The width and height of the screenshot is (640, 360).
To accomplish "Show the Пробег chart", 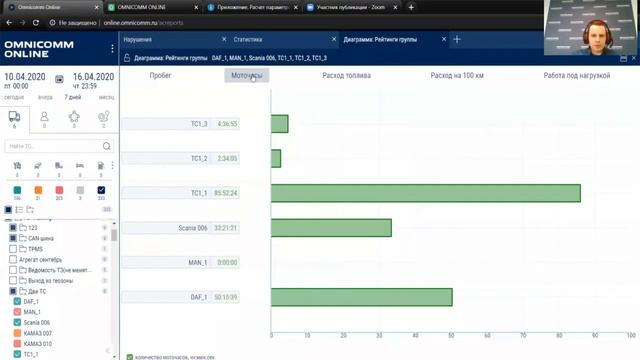I will tap(160, 76).
